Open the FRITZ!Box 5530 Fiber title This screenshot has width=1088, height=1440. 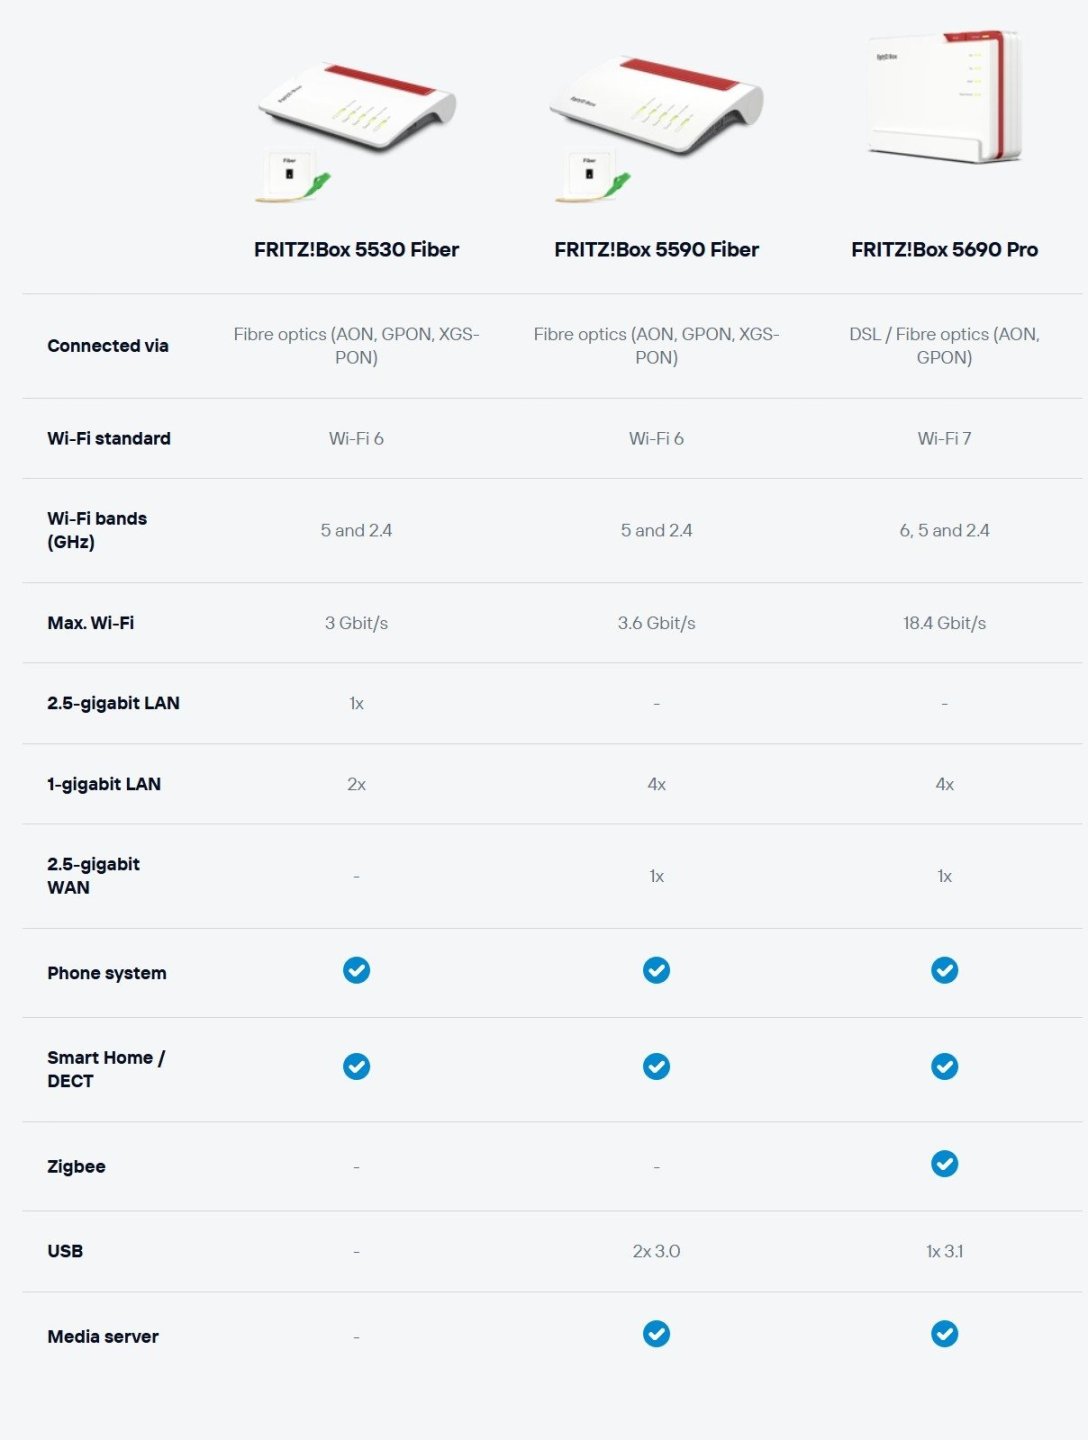[x=356, y=250]
